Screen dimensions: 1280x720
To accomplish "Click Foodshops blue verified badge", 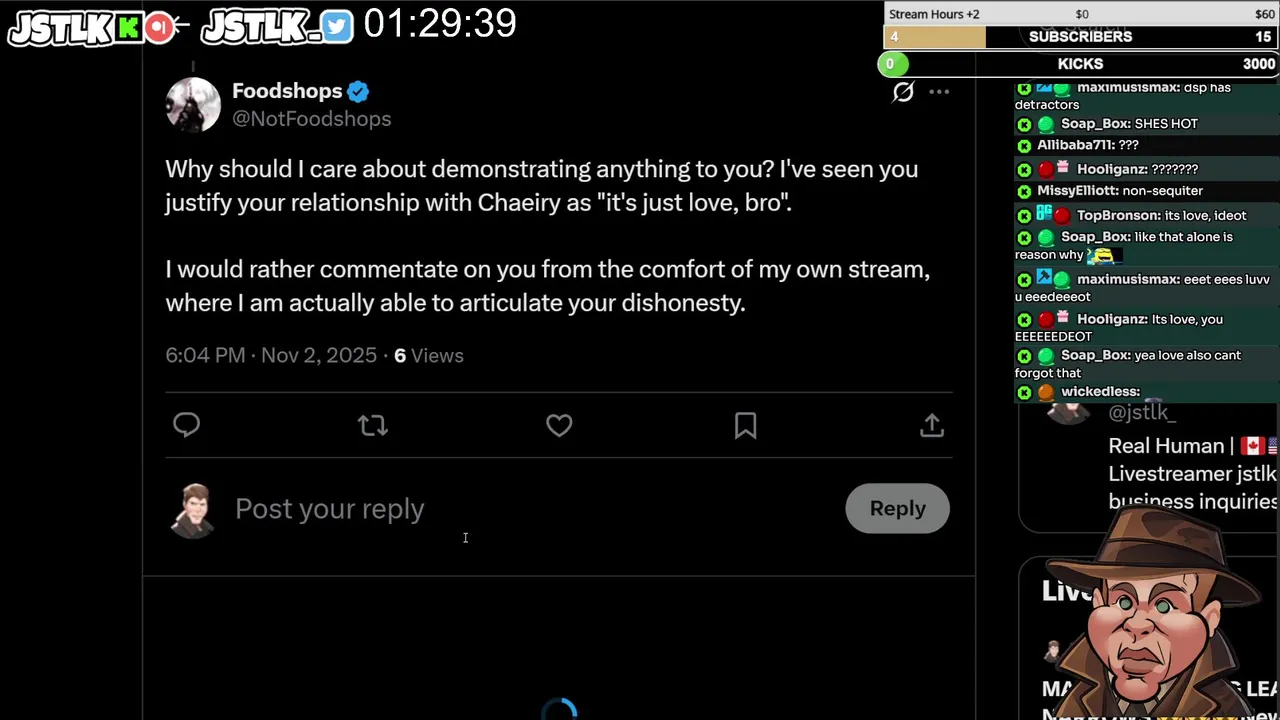I will [358, 92].
